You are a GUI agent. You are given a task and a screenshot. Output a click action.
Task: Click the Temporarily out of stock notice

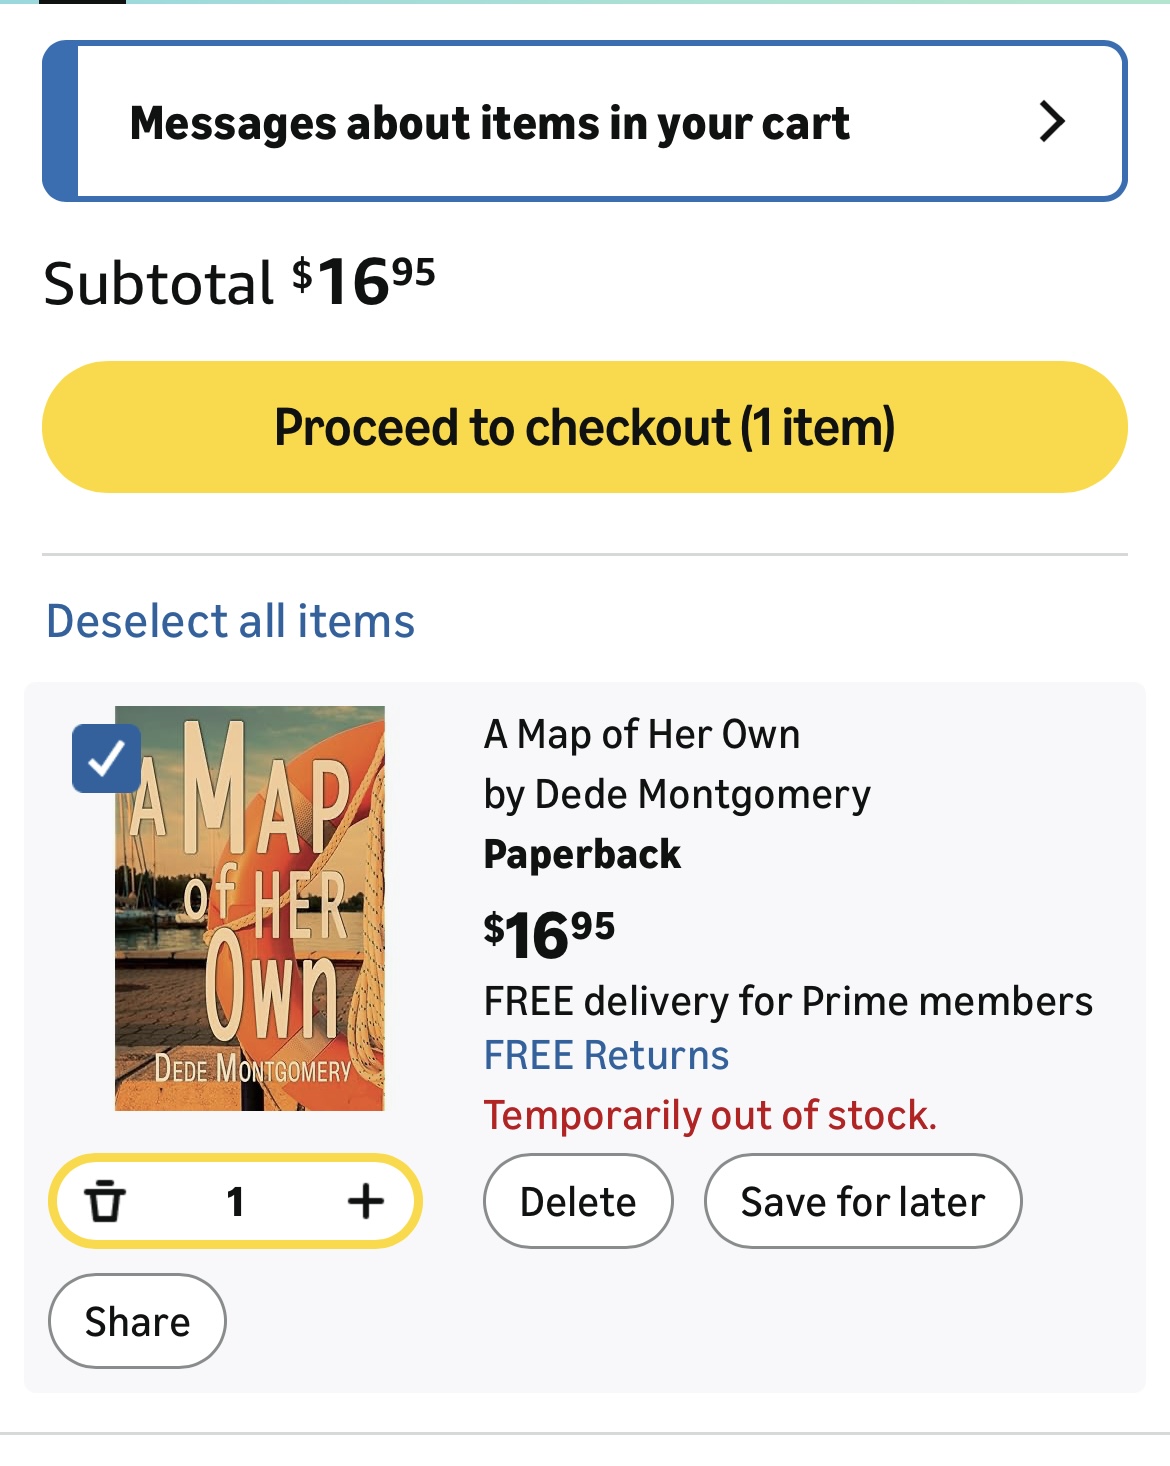coord(712,1114)
